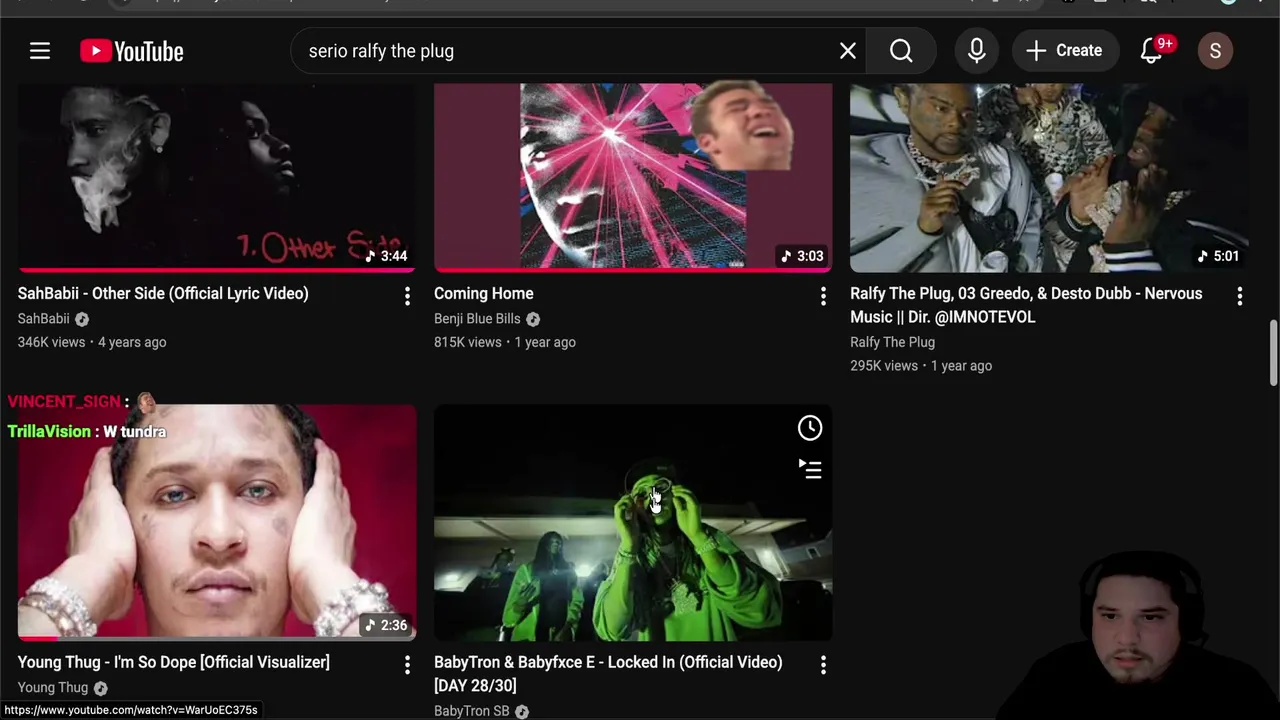Add BabyTron video to Watch Later

click(809, 428)
